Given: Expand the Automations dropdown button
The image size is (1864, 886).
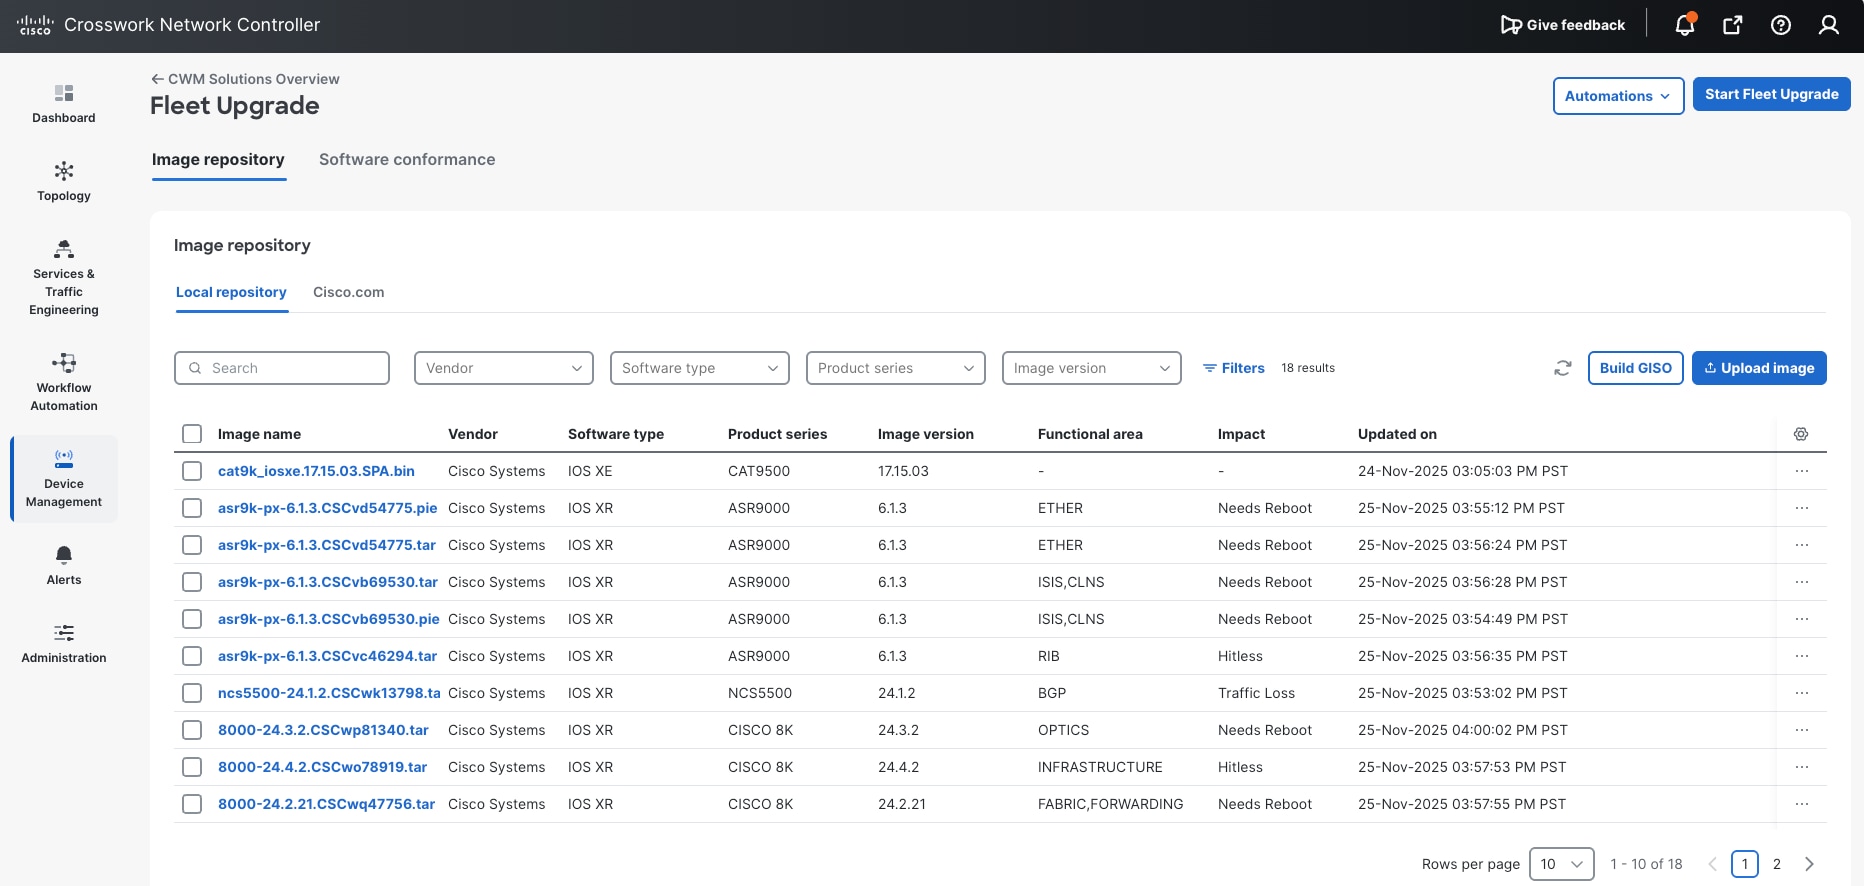Looking at the screenshot, I should (1617, 96).
